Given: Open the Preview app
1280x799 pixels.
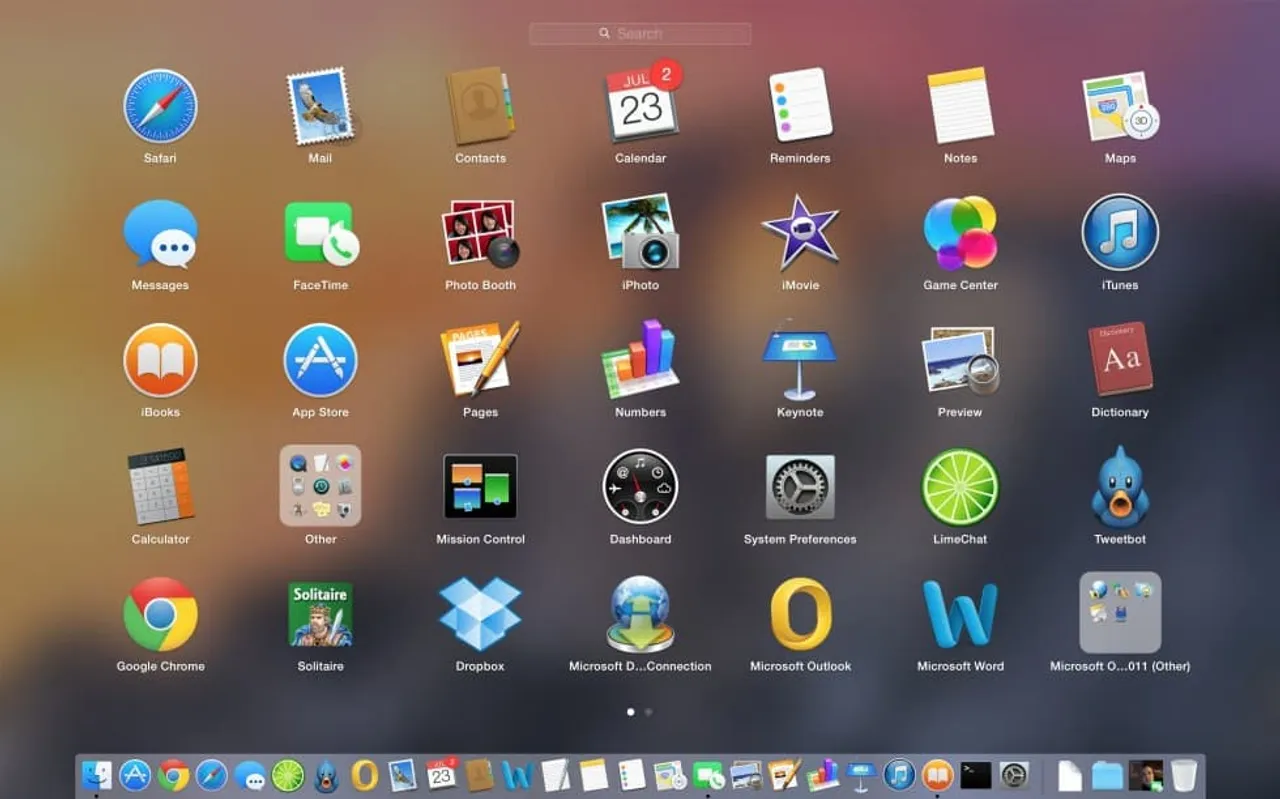Looking at the screenshot, I should (960, 360).
